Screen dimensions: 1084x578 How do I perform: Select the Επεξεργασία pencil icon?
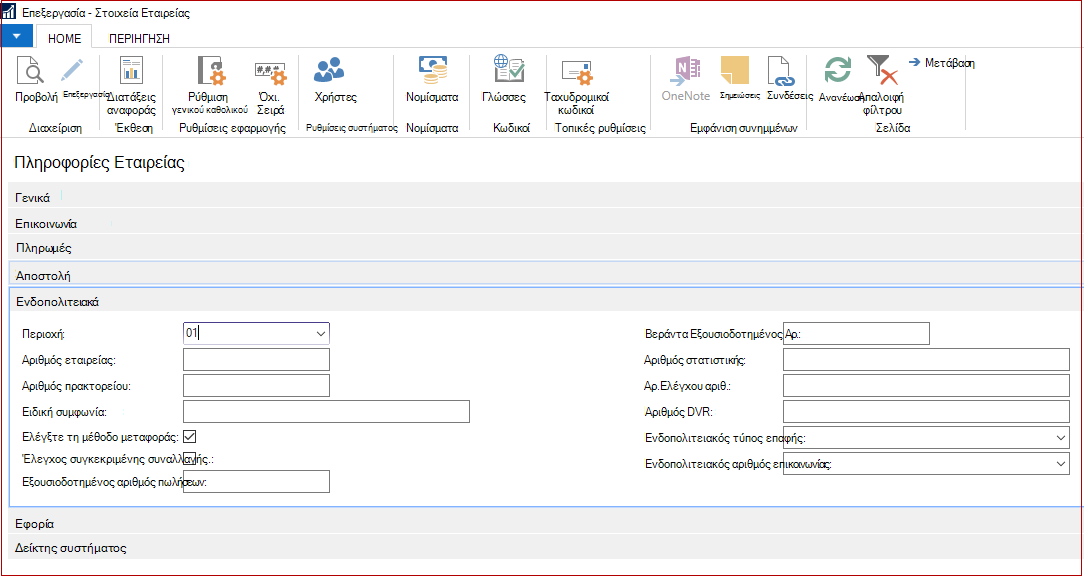pos(71,70)
